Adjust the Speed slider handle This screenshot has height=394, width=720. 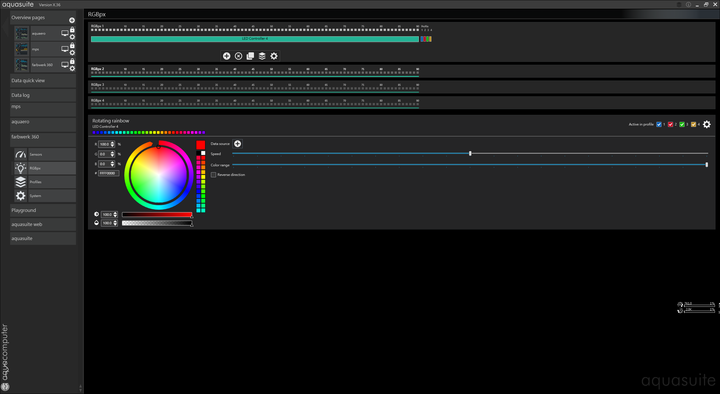click(470, 153)
